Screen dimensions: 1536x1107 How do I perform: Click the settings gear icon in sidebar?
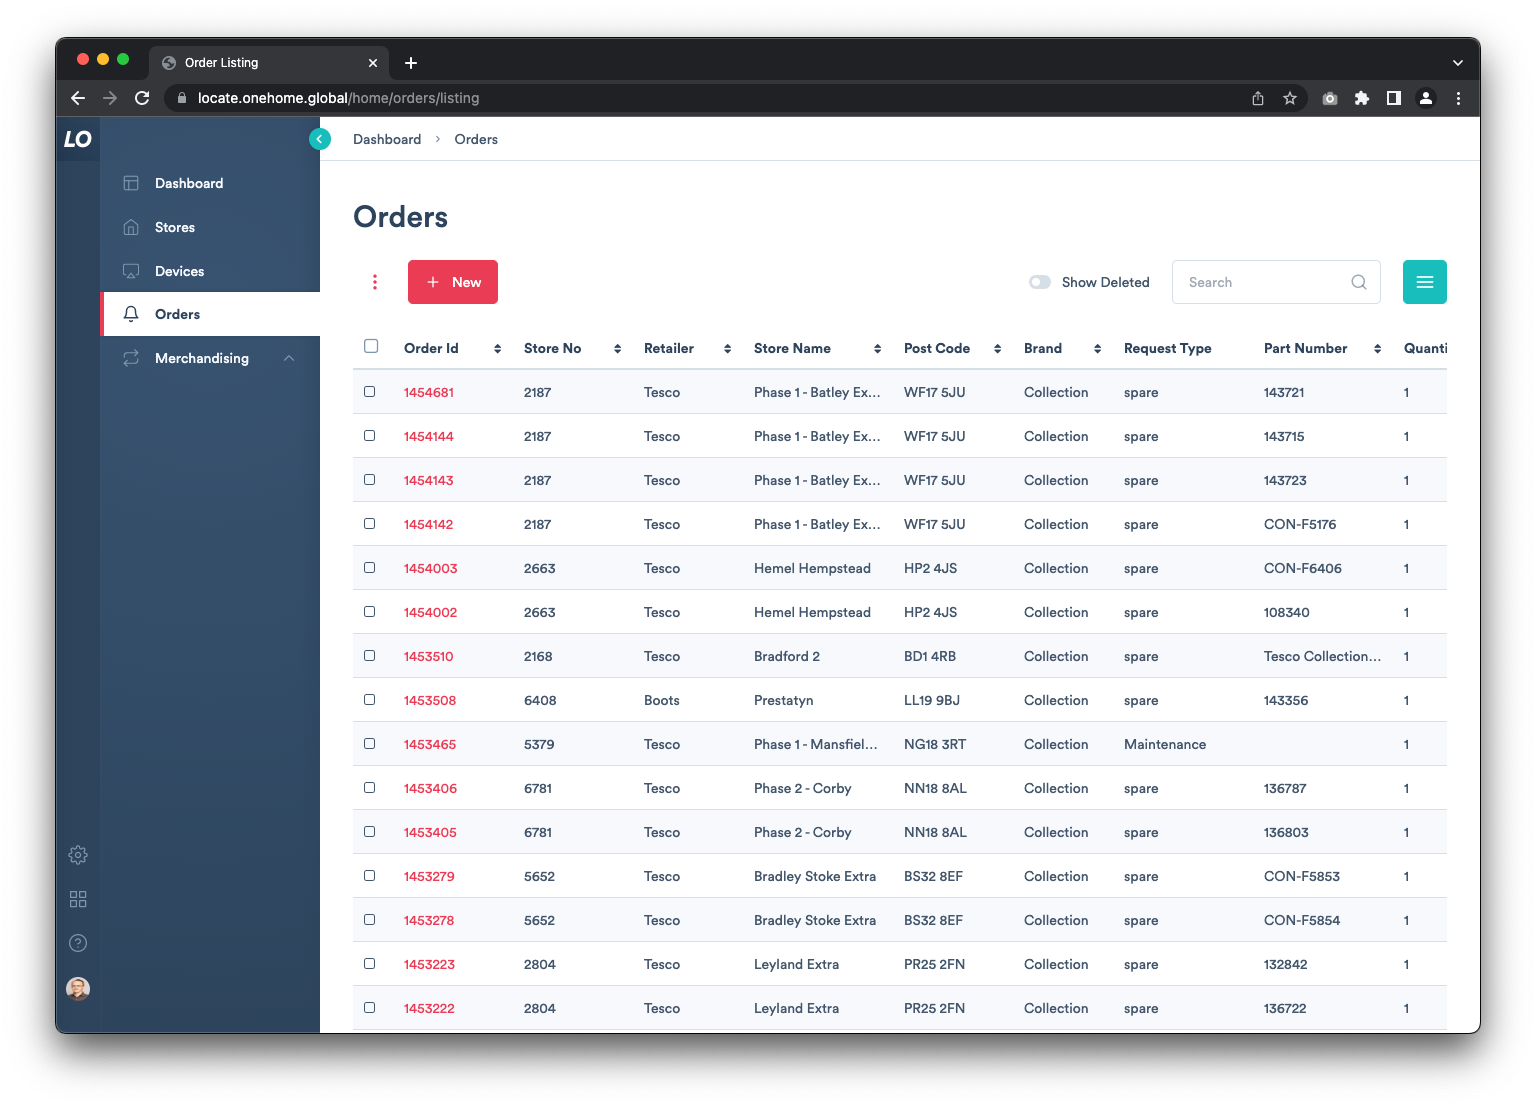pos(78,855)
